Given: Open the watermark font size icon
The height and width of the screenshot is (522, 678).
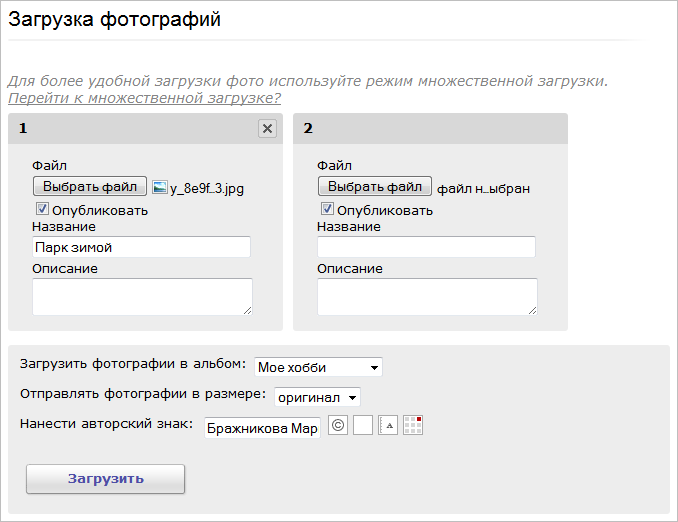Looking at the screenshot, I should tap(388, 426).
